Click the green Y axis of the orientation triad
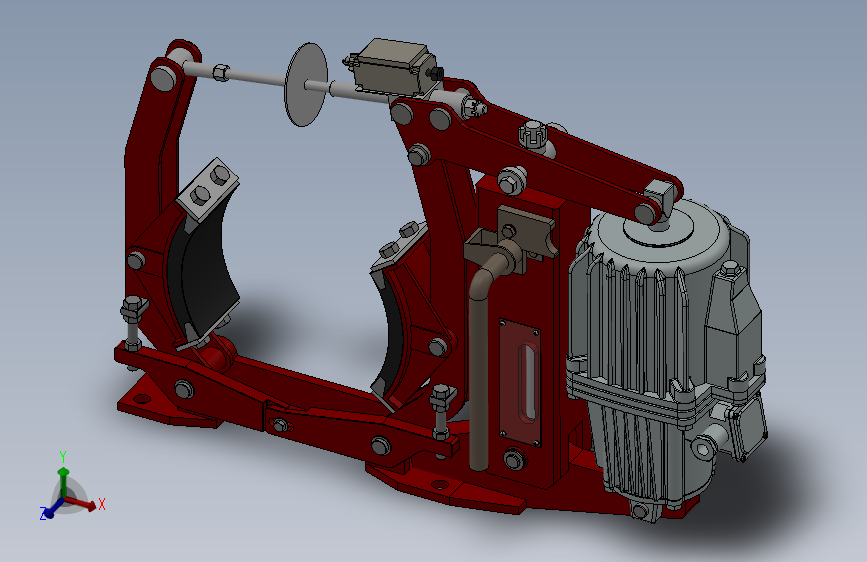Screen dimensions: 867x562 tap(64, 482)
